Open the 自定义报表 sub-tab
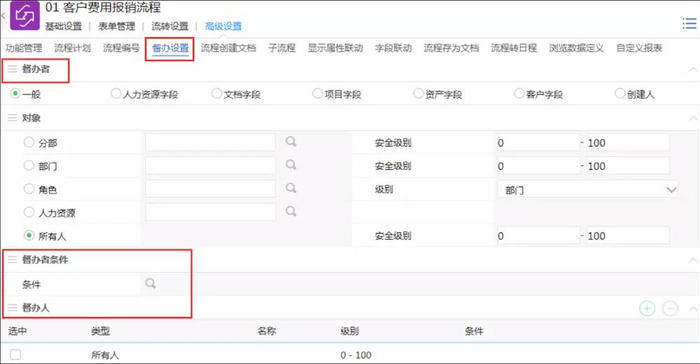Viewport: 700px width, 364px height. pyautogui.click(x=639, y=48)
